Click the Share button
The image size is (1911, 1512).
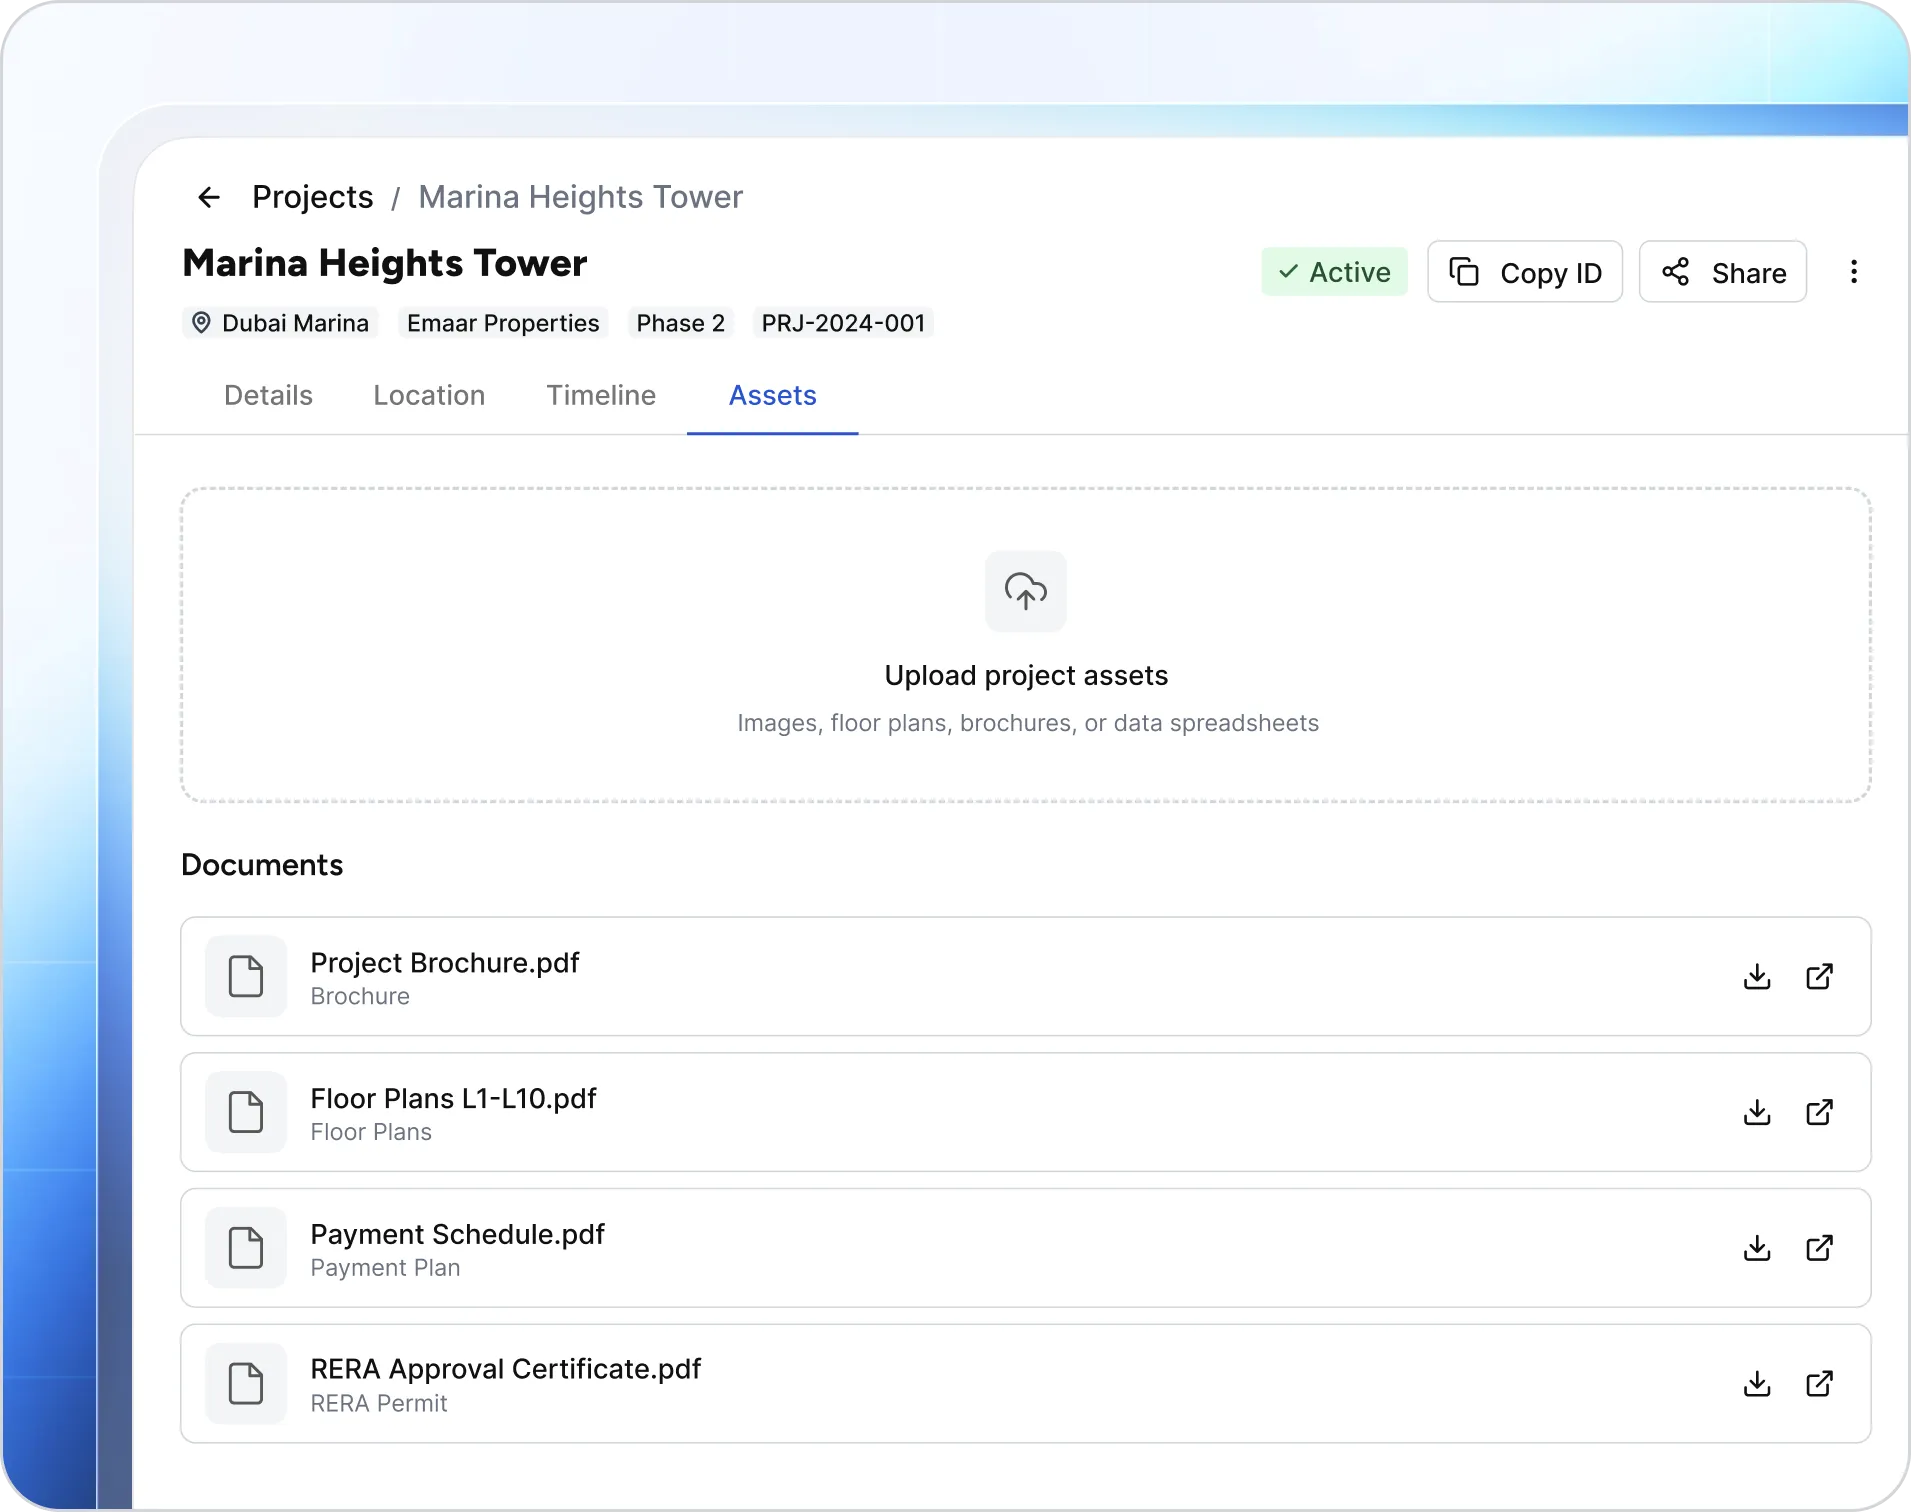(x=1723, y=272)
